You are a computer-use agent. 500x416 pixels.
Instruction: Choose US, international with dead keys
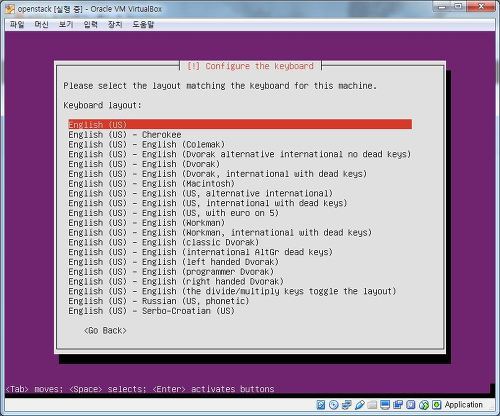click(x=208, y=203)
